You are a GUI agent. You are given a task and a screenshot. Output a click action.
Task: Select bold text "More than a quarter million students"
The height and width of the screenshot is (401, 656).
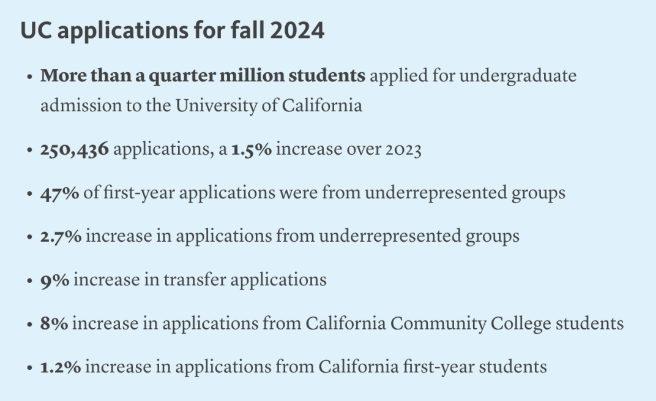203,76
